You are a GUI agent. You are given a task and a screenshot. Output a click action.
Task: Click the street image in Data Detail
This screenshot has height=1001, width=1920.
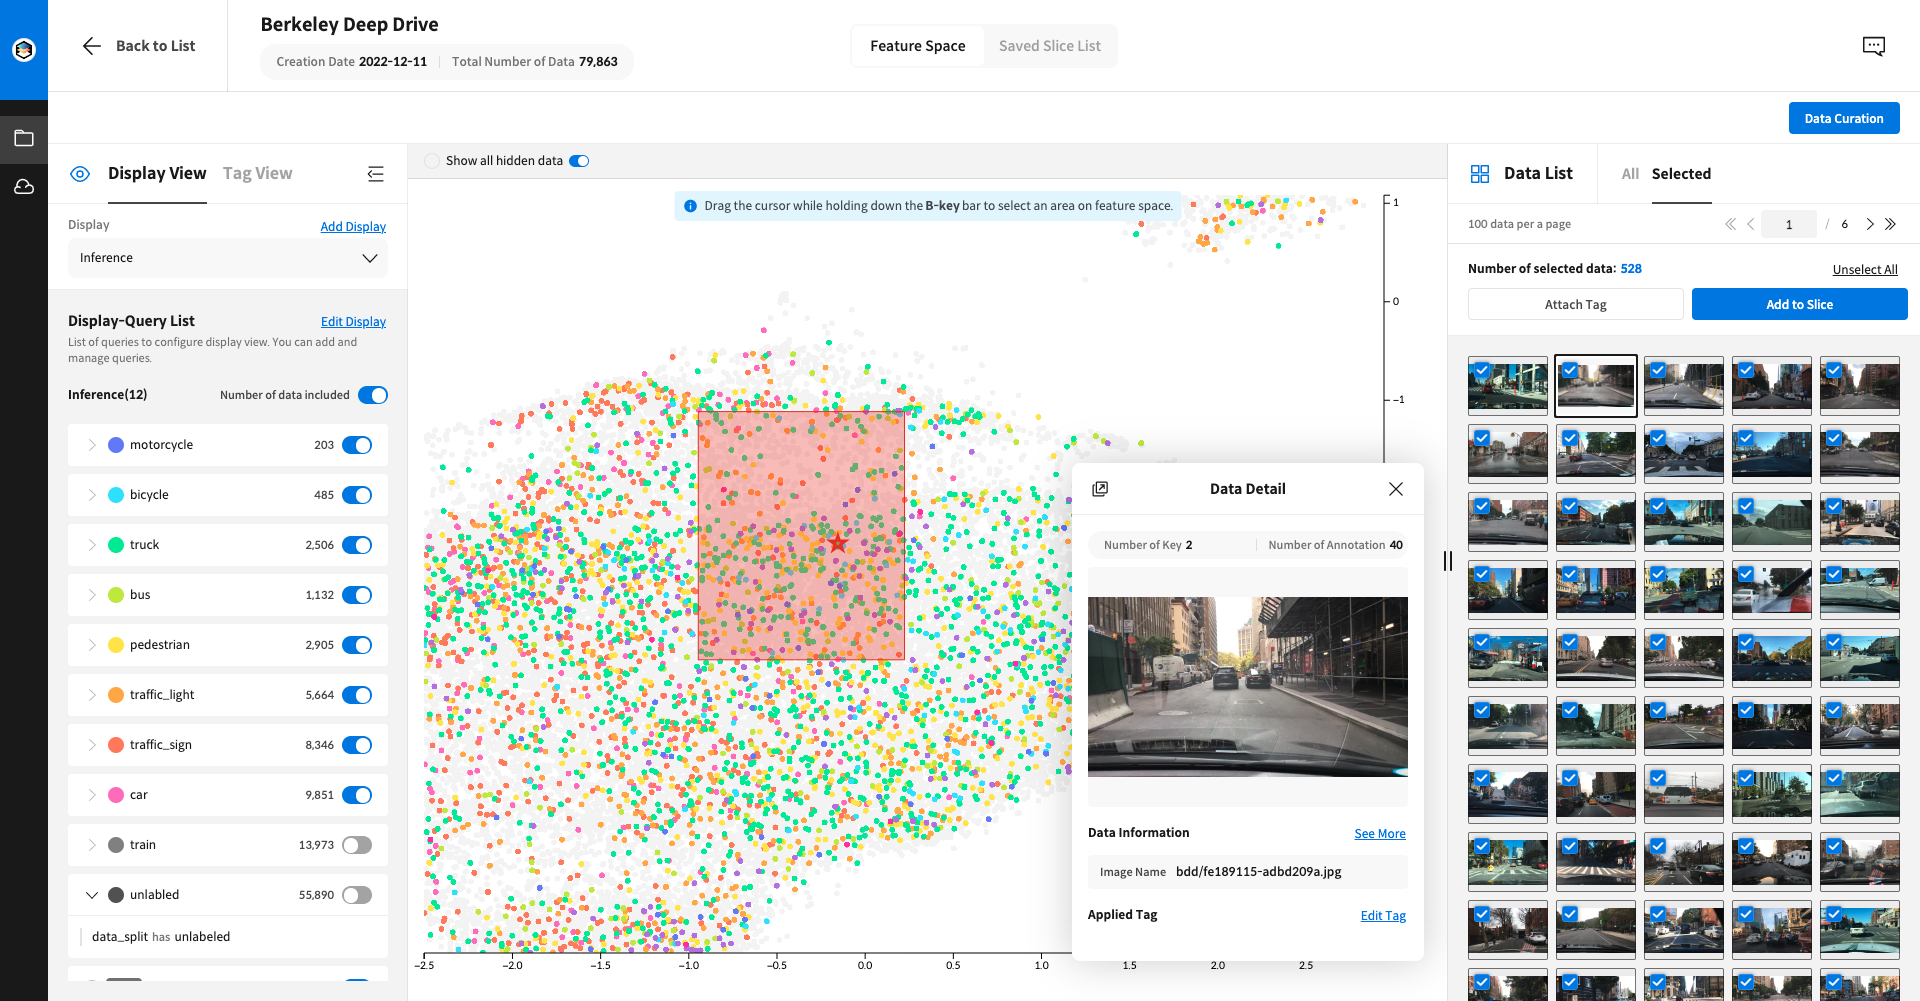[x=1248, y=687]
